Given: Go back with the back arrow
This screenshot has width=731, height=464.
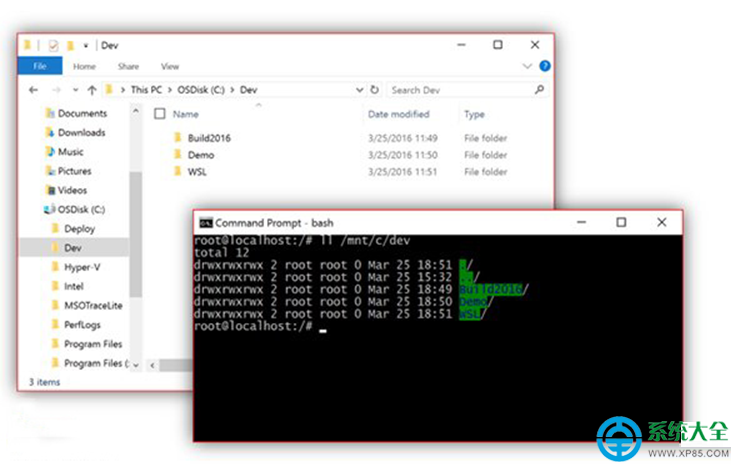Looking at the screenshot, I should [x=33, y=90].
